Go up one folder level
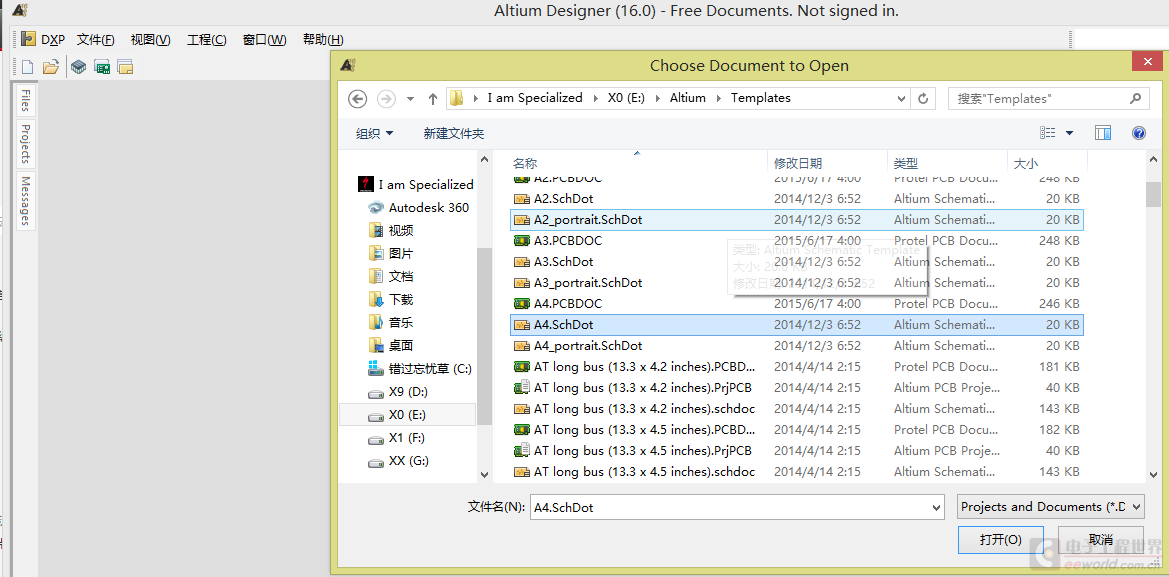 click(432, 98)
